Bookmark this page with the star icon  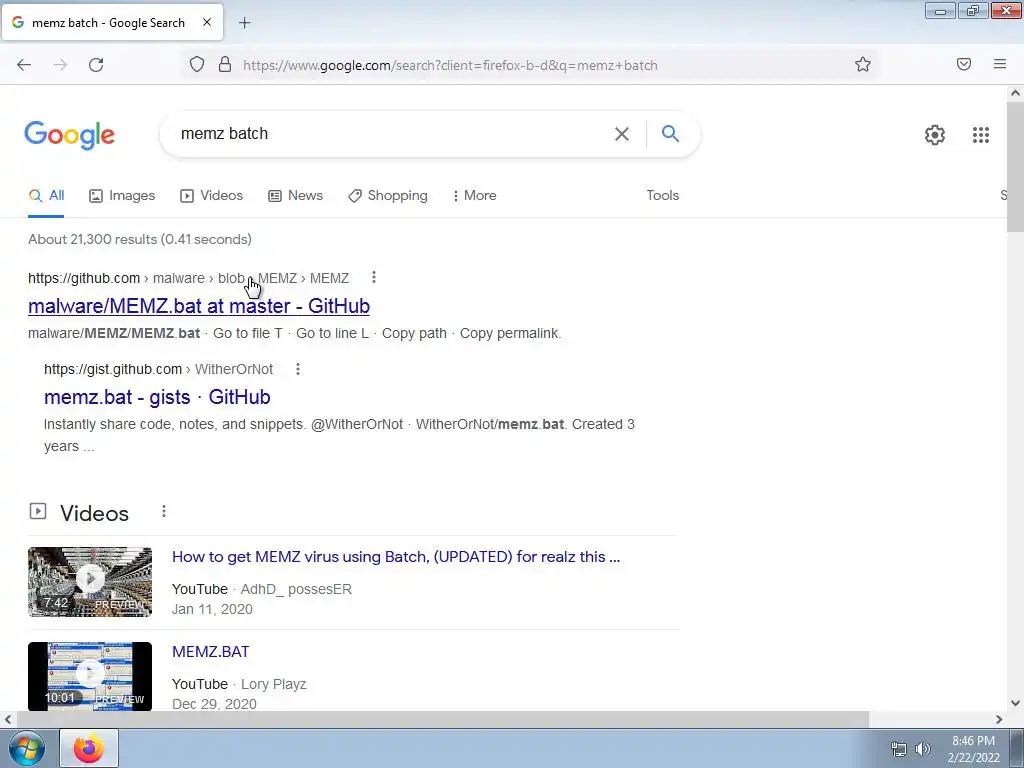(x=863, y=64)
